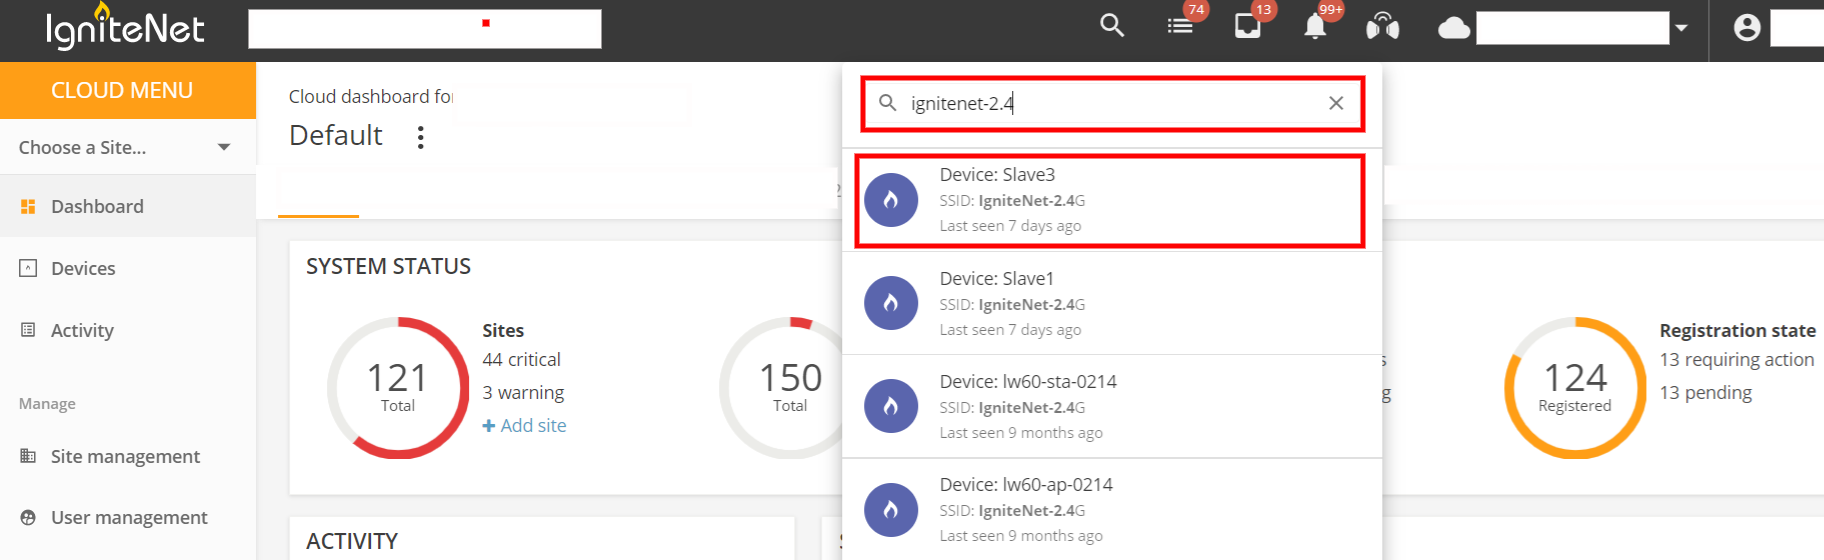Open Devices in sidebar
The width and height of the screenshot is (1824, 560).
(x=128, y=268)
